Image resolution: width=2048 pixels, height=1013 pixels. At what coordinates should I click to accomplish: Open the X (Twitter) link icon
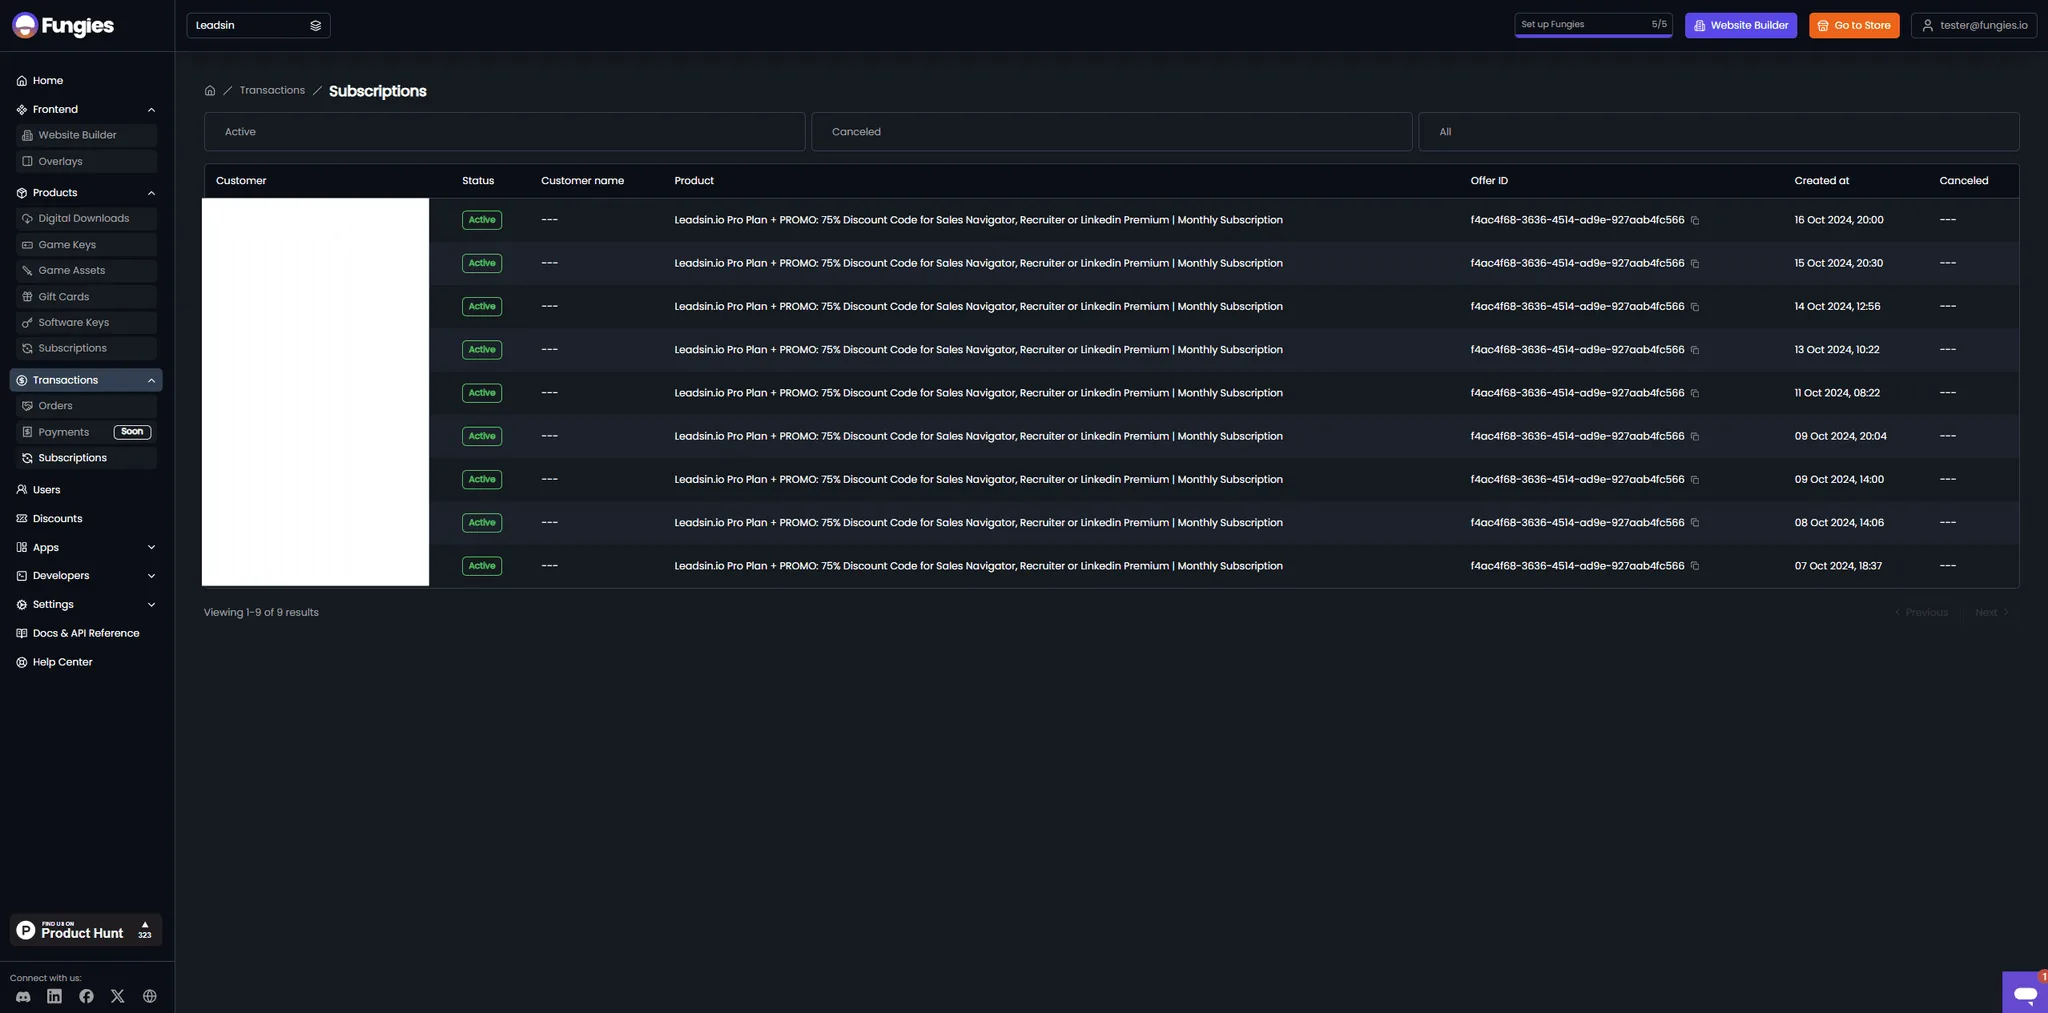coord(118,996)
